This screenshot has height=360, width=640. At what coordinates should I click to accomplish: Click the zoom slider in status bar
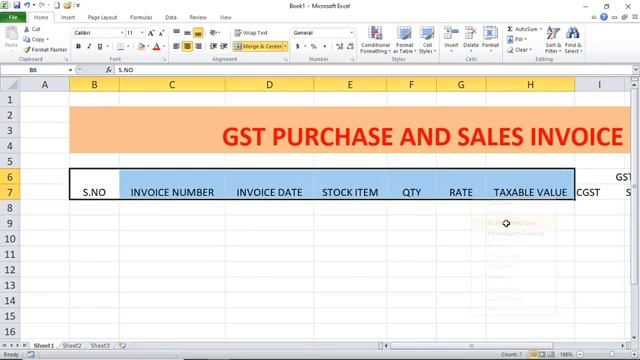pyautogui.click(x=612, y=355)
